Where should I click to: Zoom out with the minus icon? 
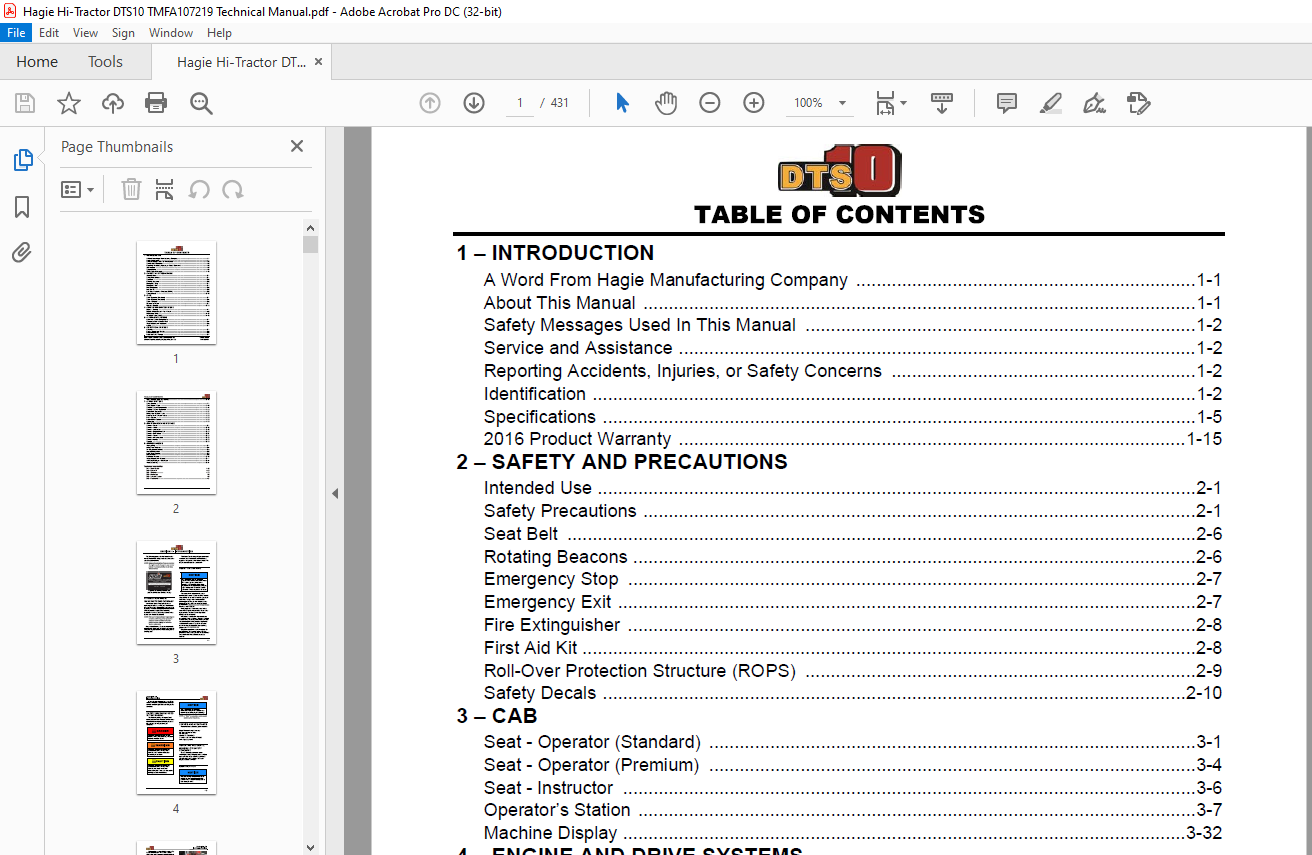[x=710, y=103]
